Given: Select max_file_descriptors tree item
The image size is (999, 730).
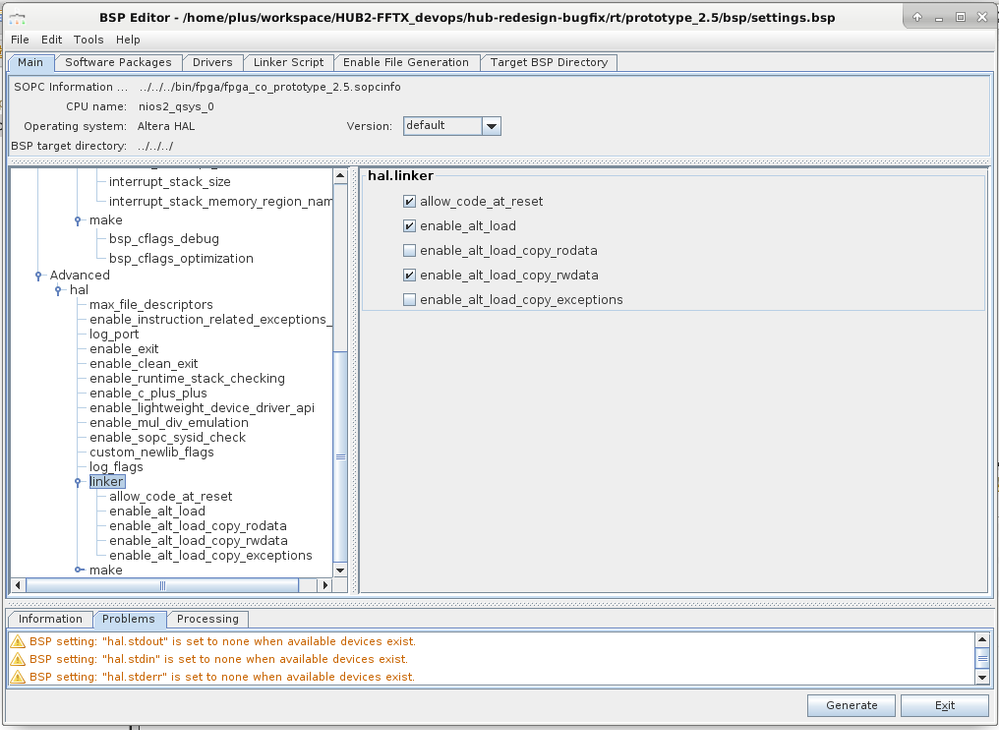Looking at the screenshot, I should coord(151,305).
